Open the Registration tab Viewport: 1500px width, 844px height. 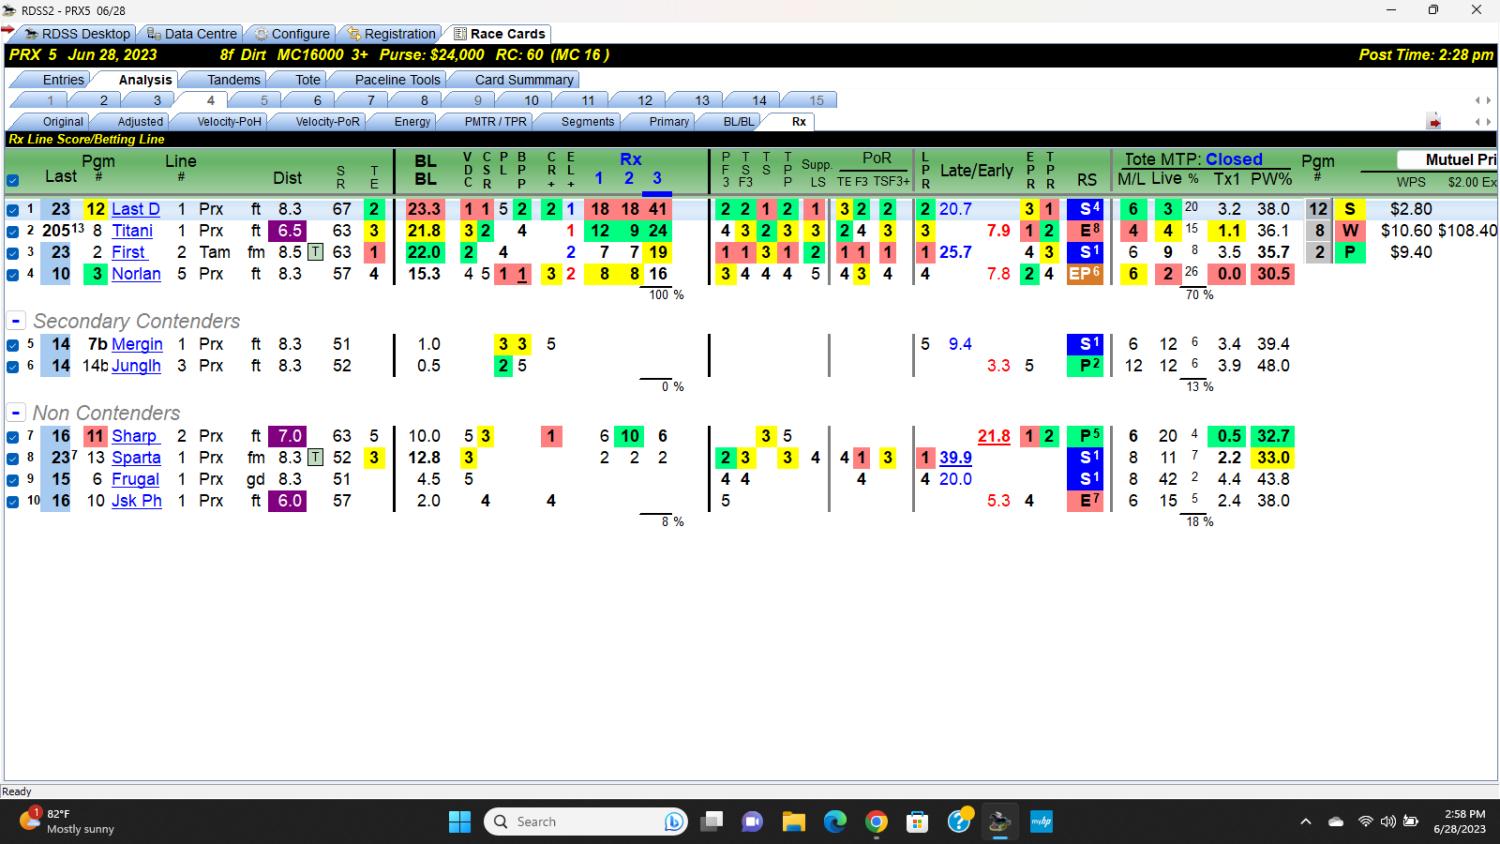click(x=391, y=33)
